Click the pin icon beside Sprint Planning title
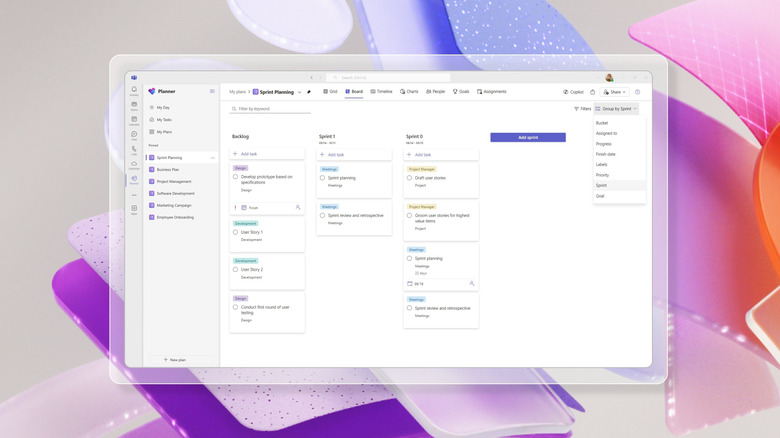 (x=309, y=92)
